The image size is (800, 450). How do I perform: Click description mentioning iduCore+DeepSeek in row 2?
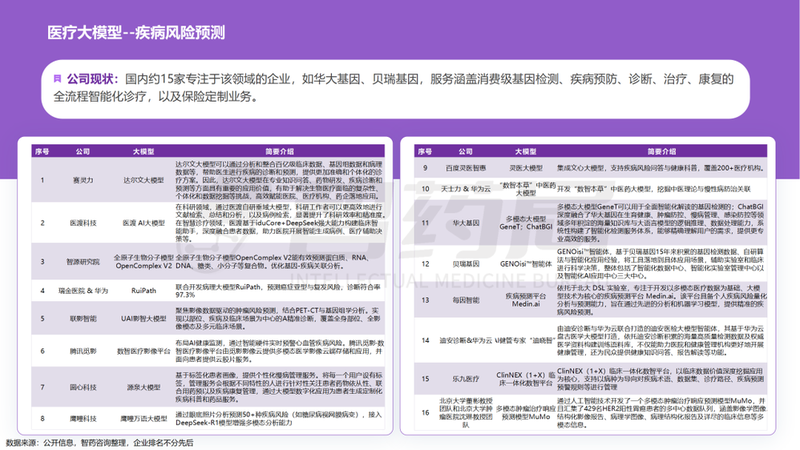[279, 223]
